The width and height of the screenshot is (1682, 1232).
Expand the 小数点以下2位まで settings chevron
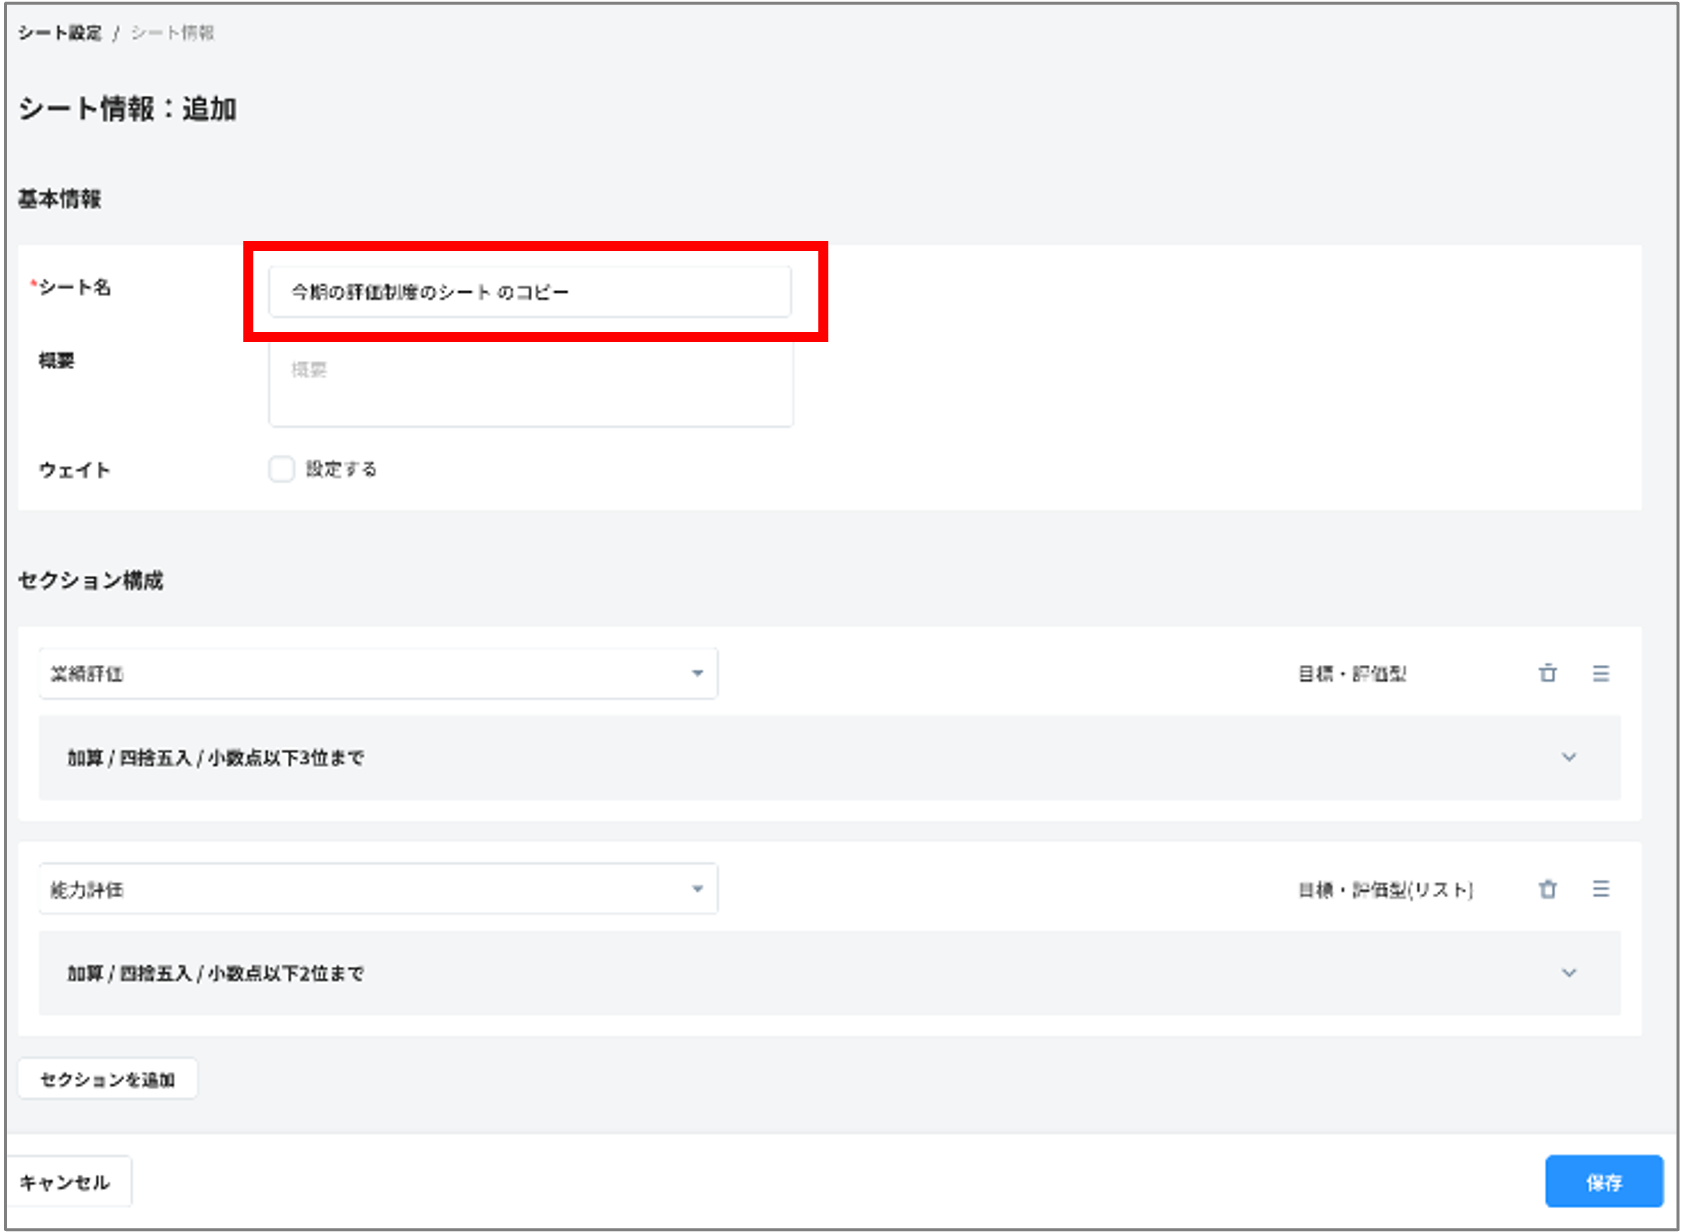coord(1568,973)
